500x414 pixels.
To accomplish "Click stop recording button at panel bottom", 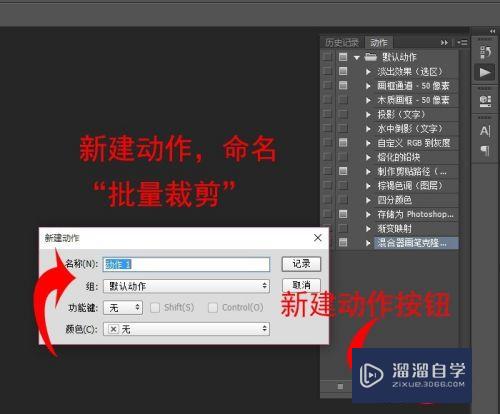I will (x=340, y=387).
